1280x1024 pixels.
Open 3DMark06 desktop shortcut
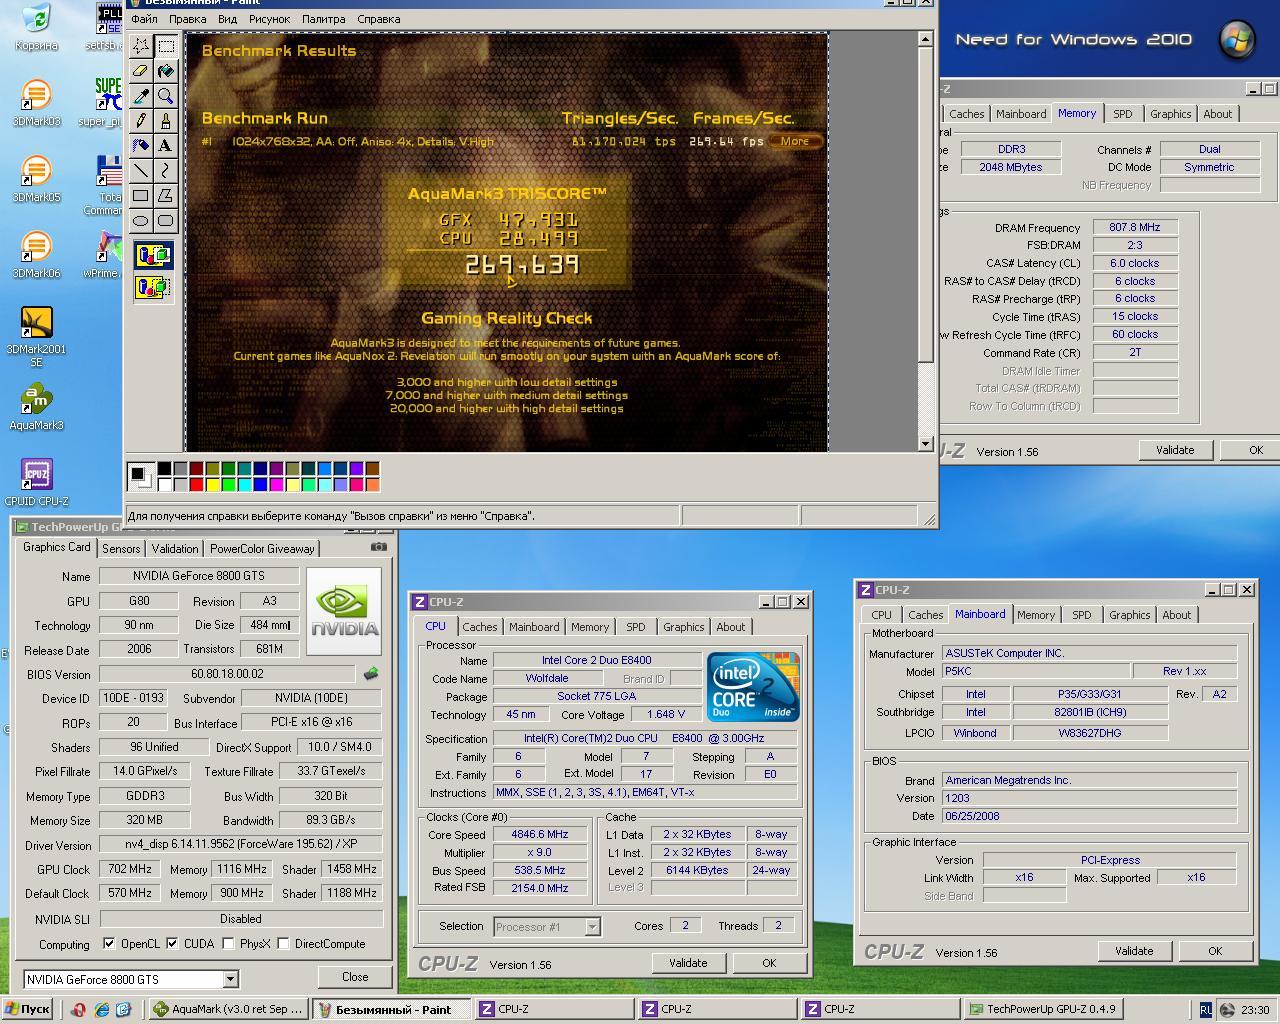click(36, 256)
